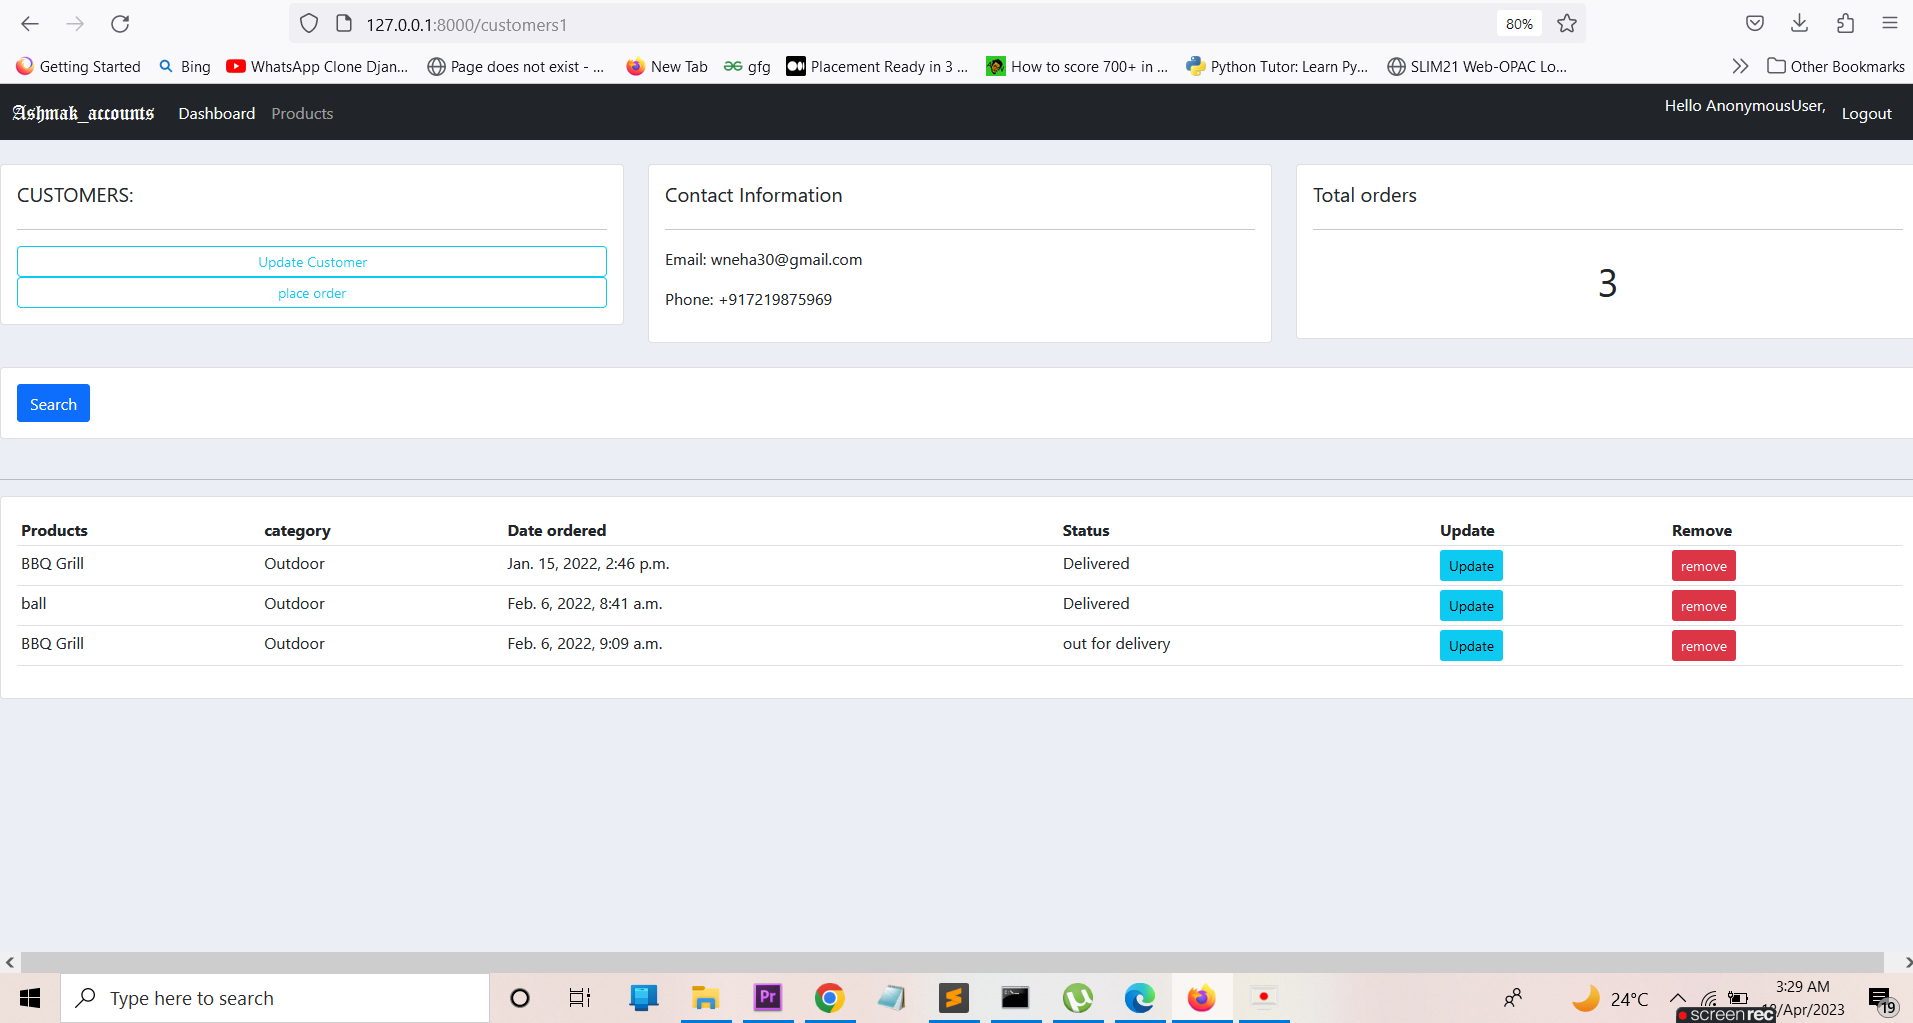Click the save-to-Pocket icon
Screen dimensions: 1913x1023
coord(1754,23)
